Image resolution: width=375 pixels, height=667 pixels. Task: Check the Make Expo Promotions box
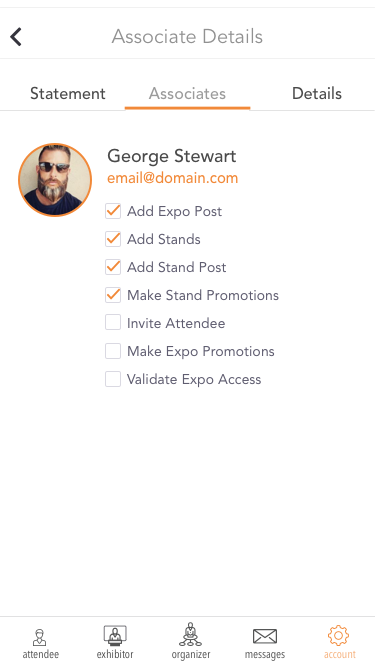[113, 351]
